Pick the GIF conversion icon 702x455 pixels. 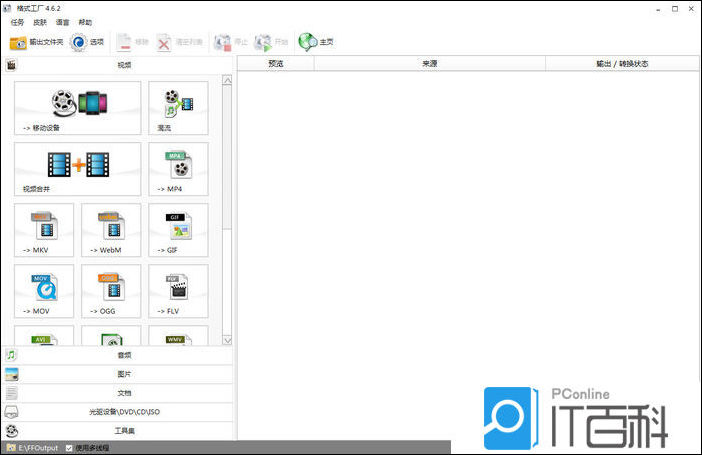pos(178,230)
